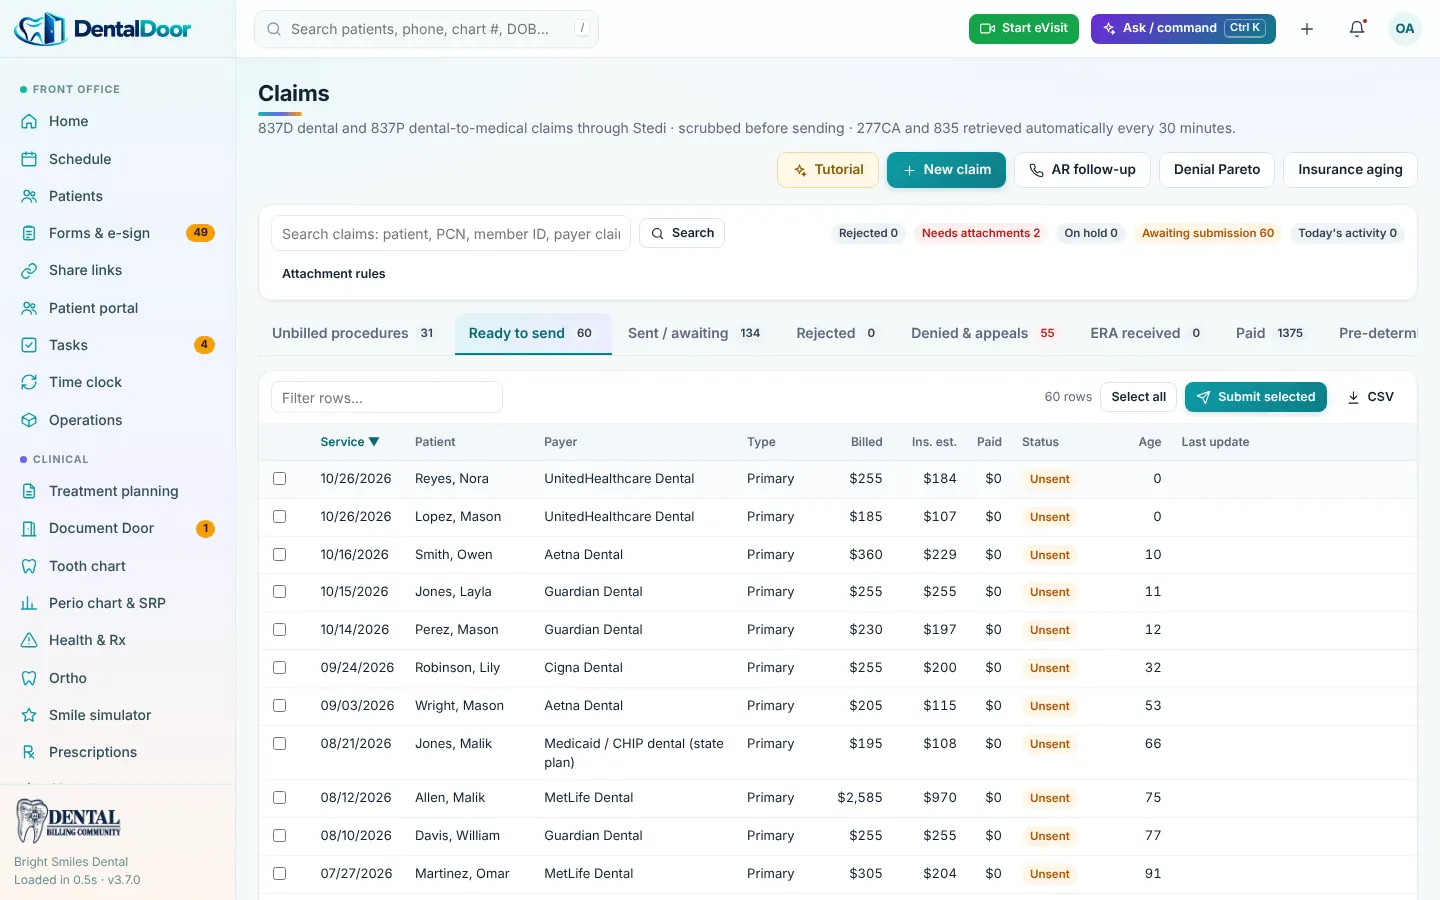Viewport: 1440px width, 900px height.
Task: Click the New claim button
Action: [946, 170]
